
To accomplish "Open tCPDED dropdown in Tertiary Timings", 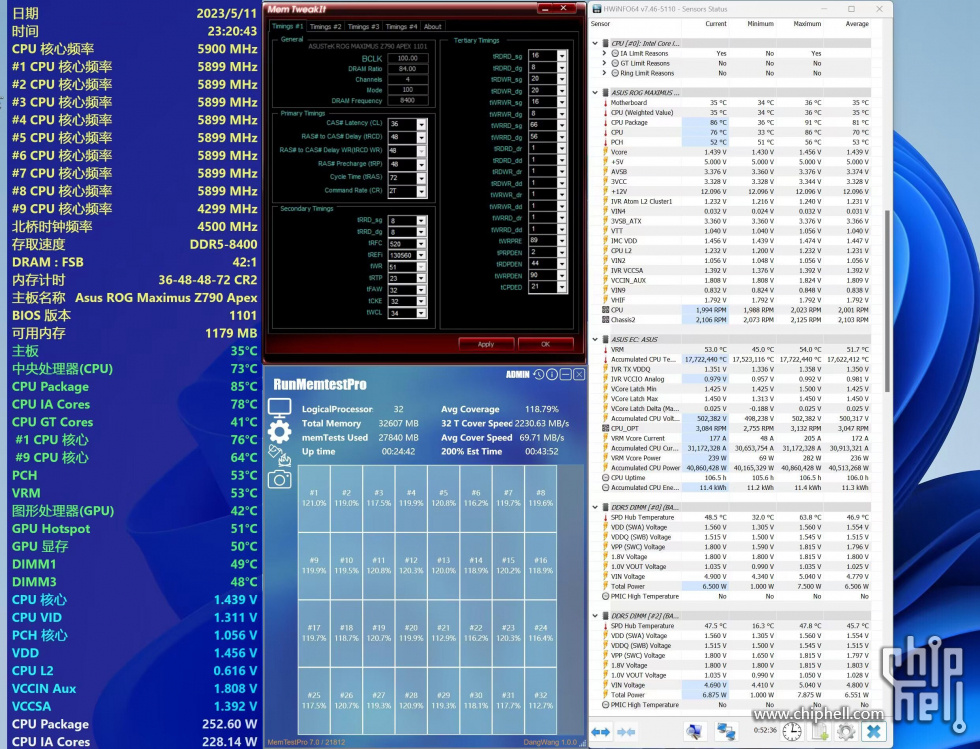I will point(562,287).
